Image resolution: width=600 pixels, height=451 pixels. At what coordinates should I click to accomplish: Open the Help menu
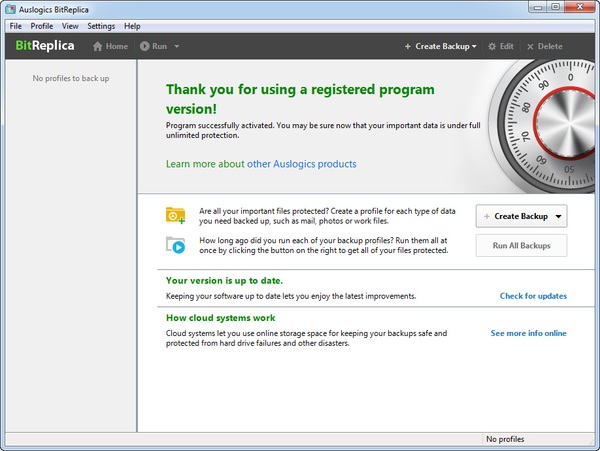(132, 25)
